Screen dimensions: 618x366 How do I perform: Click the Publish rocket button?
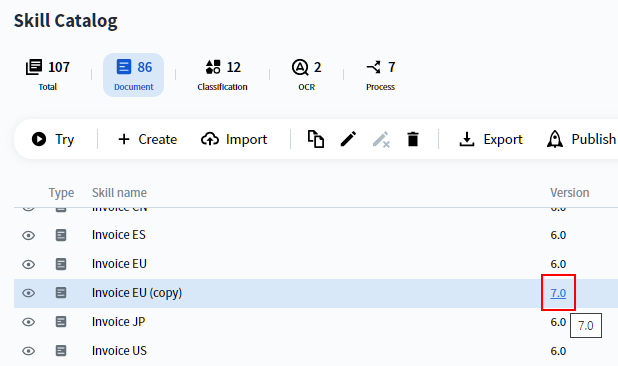point(581,139)
